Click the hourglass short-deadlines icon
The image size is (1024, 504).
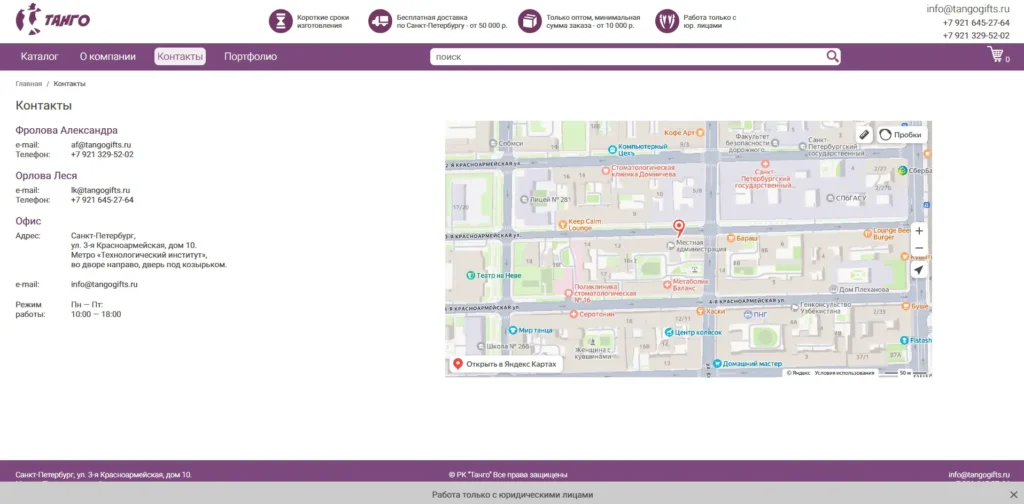pos(280,21)
